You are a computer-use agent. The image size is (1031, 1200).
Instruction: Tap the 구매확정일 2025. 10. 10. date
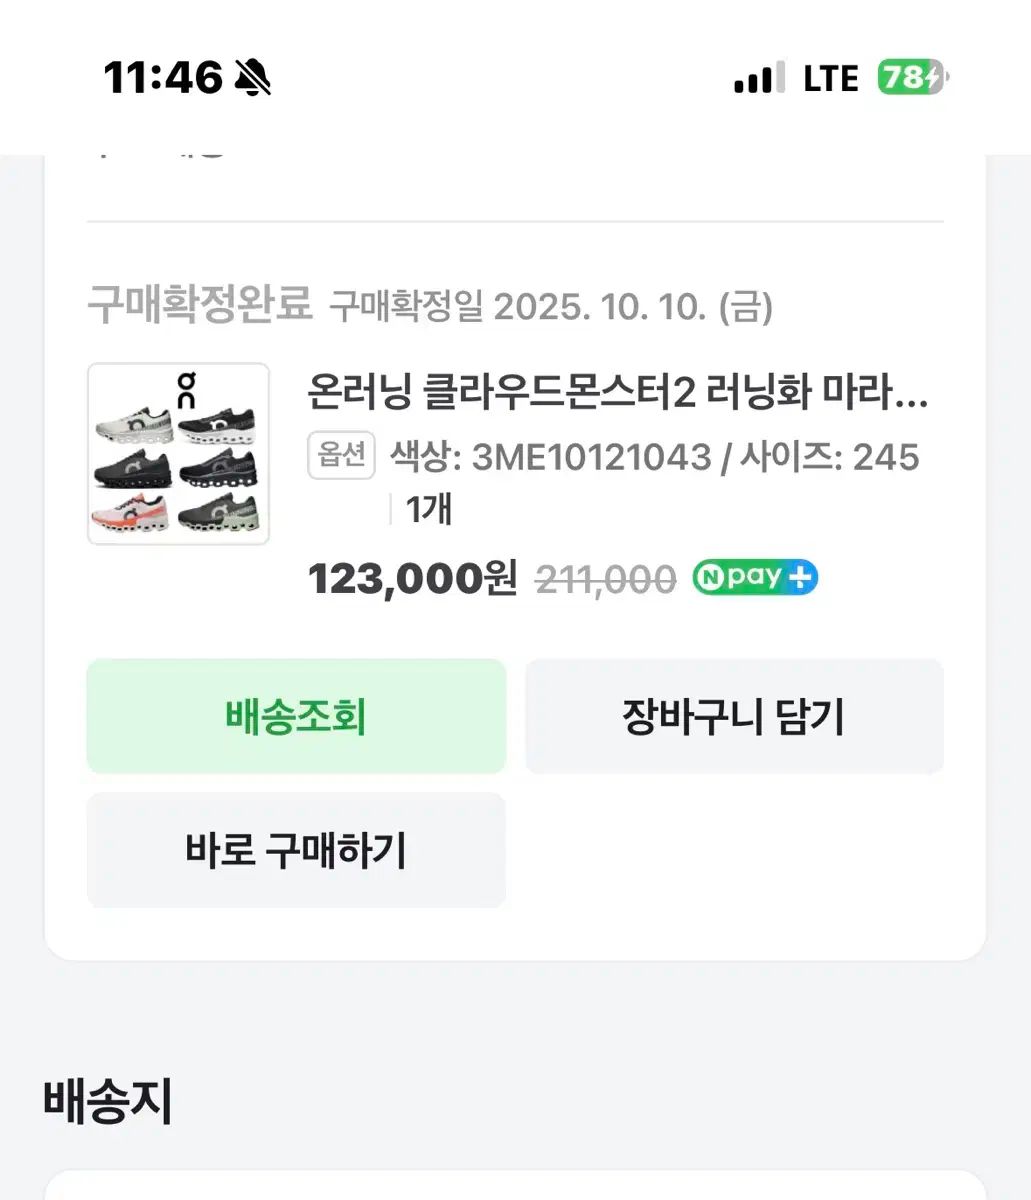coord(551,307)
